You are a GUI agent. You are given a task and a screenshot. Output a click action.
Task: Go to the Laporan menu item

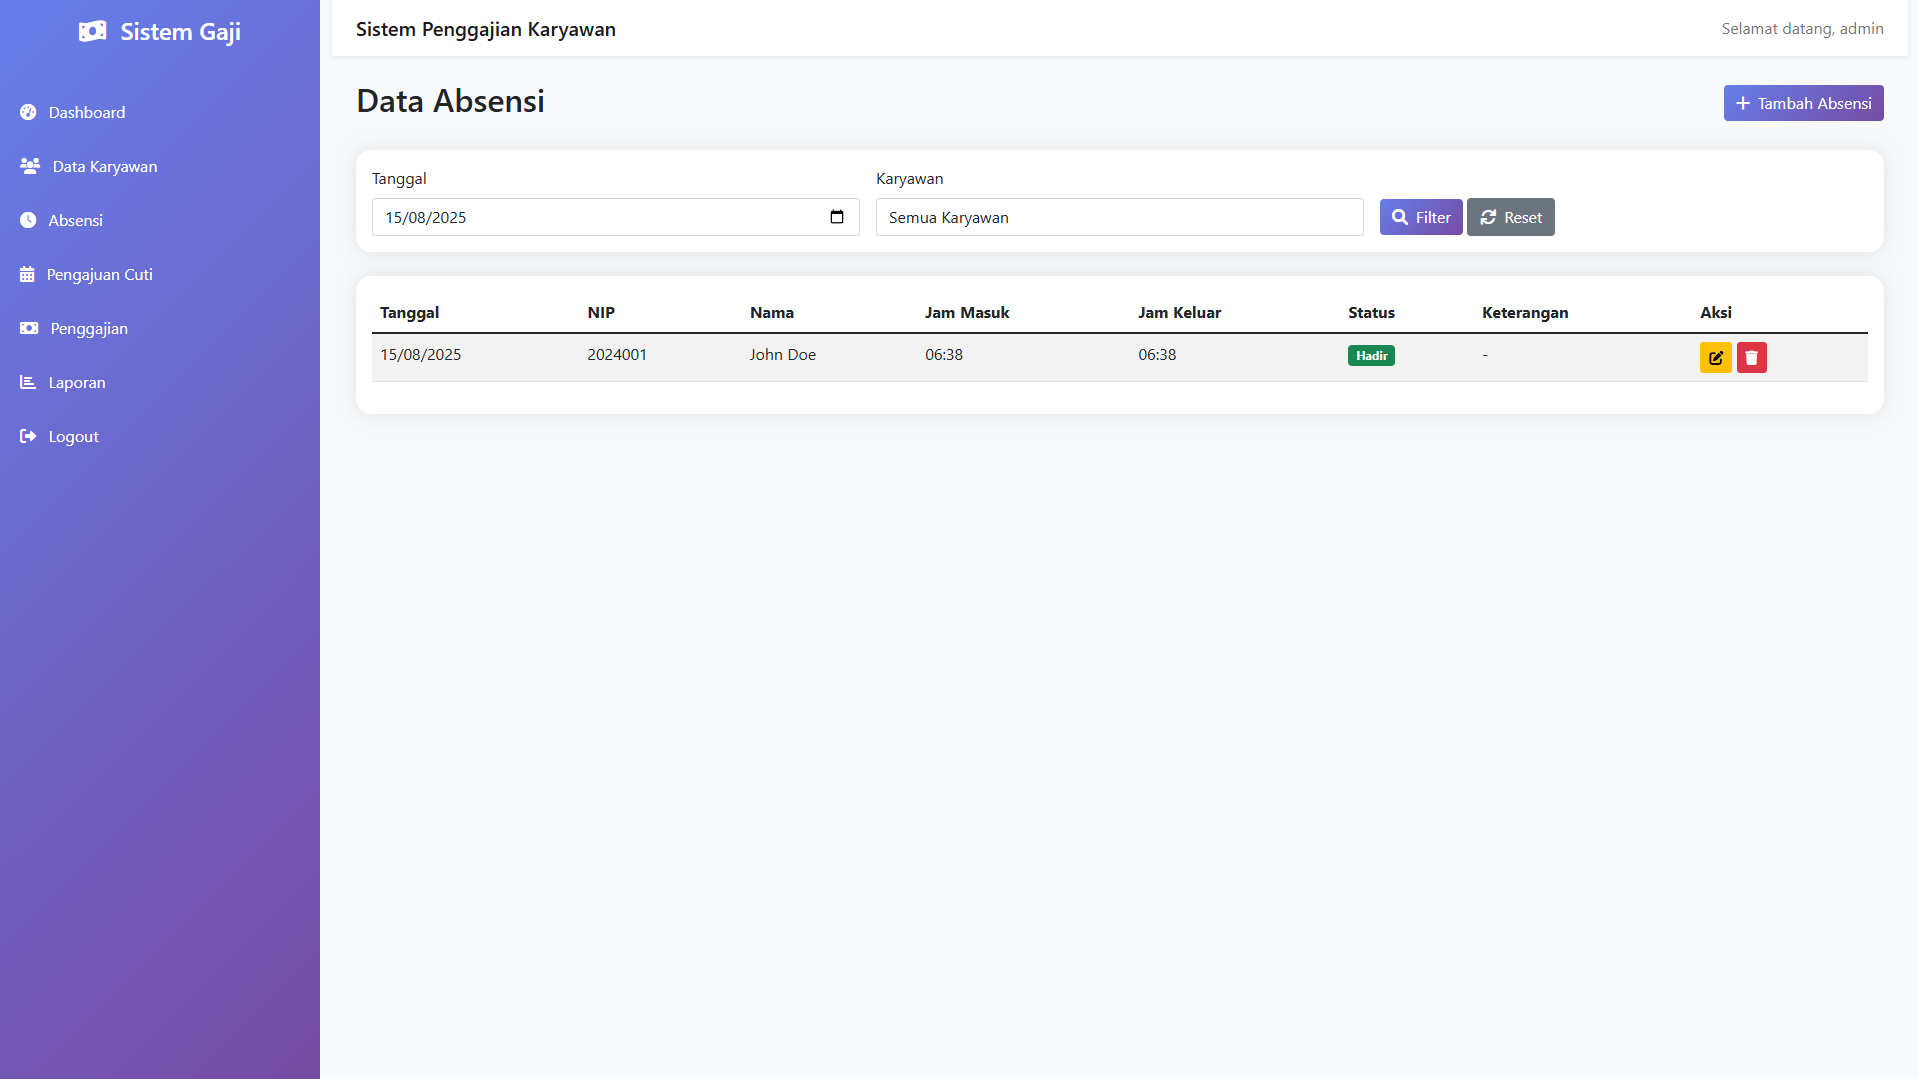point(77,382)
